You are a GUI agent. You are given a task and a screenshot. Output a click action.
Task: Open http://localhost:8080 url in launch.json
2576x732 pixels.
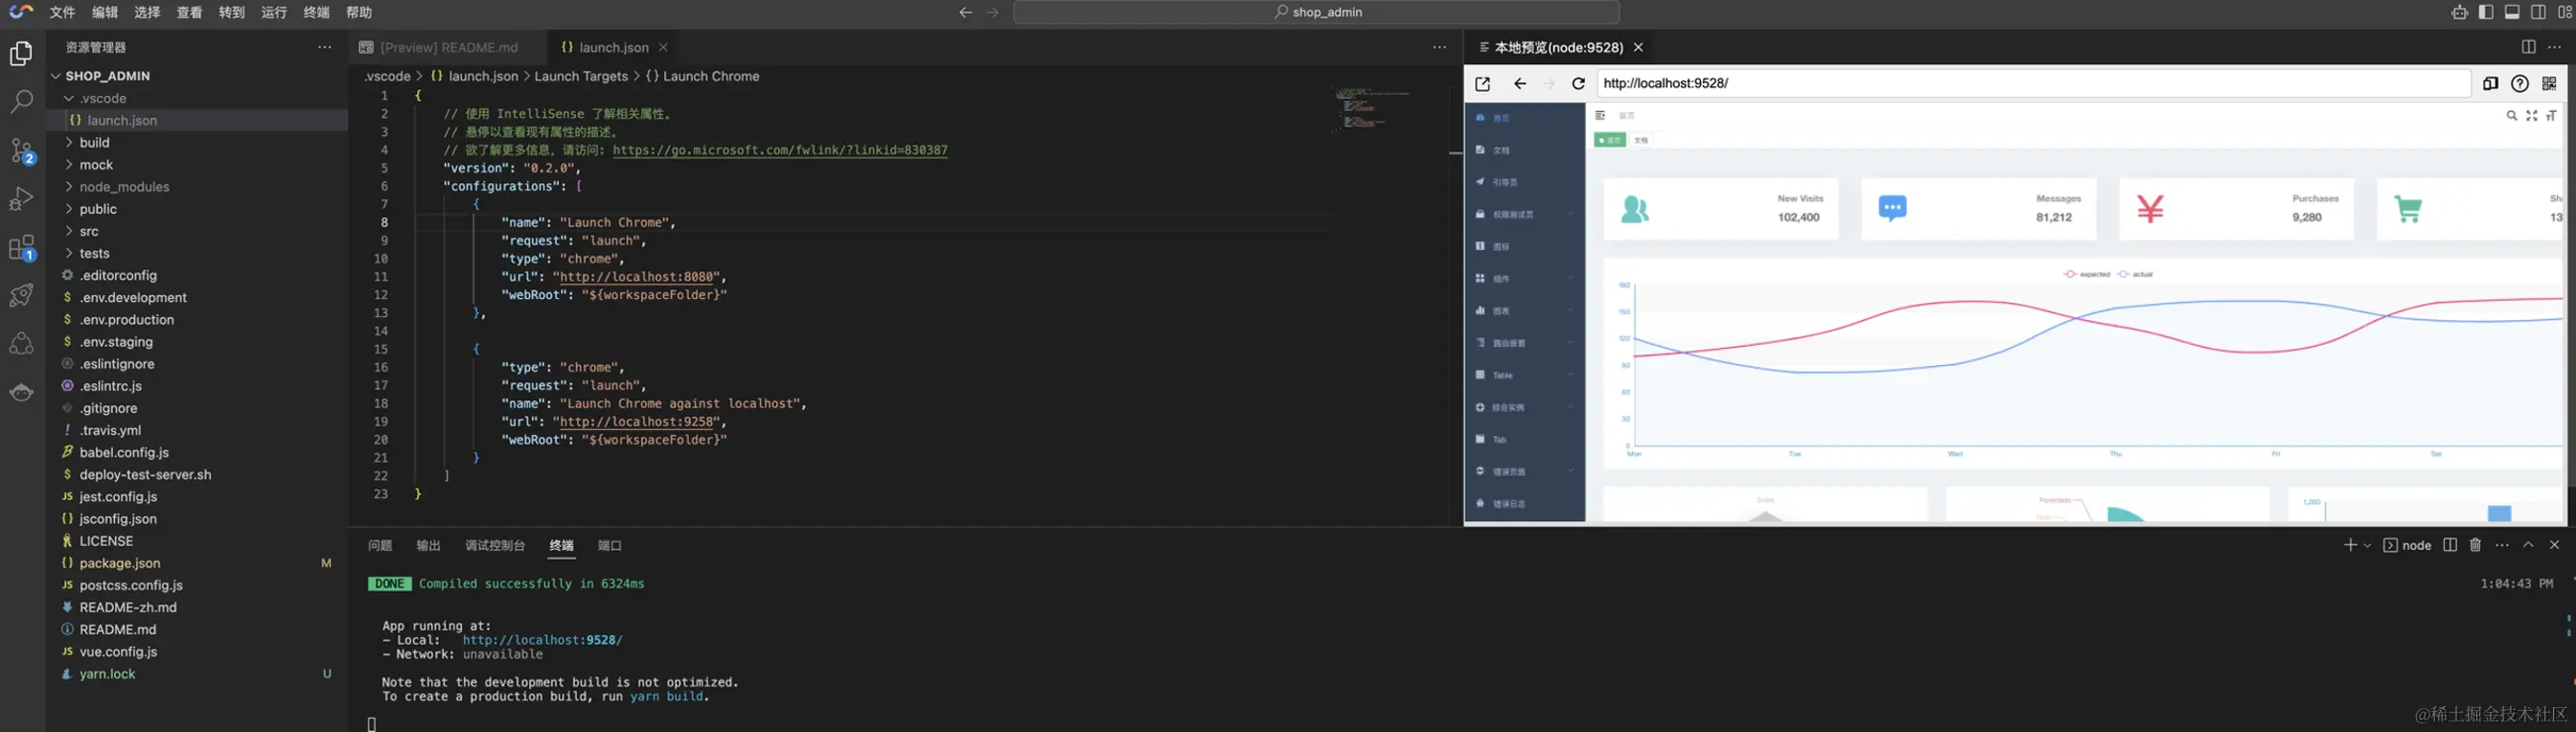point(637,277)
